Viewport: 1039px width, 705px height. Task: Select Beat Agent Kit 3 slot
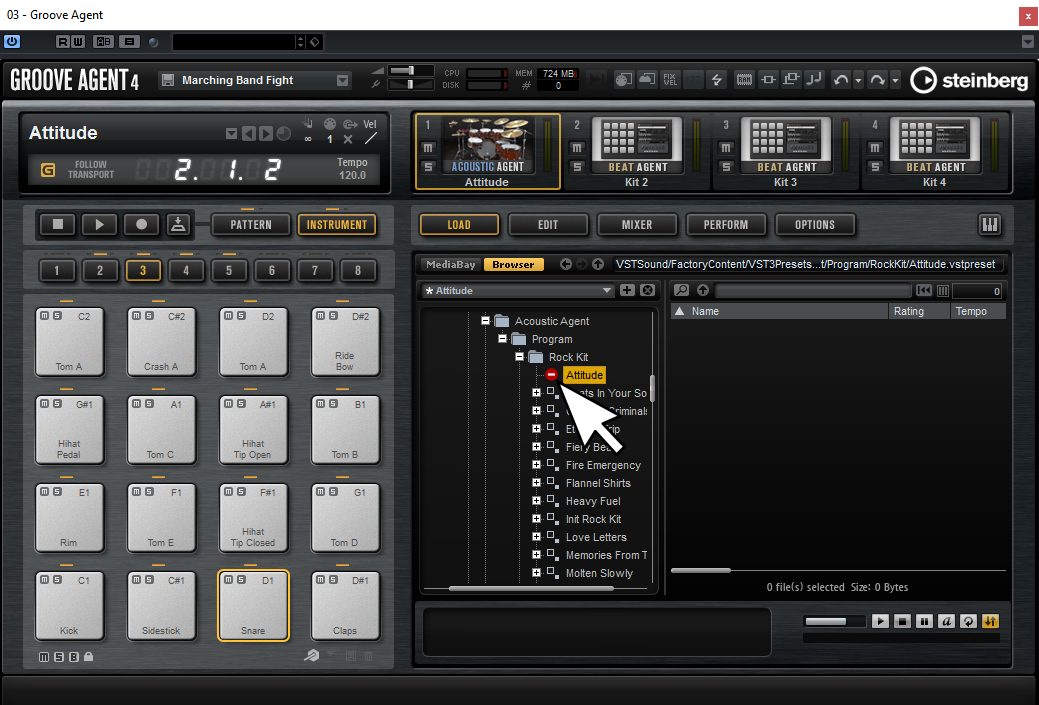click(x=786, y=152)
